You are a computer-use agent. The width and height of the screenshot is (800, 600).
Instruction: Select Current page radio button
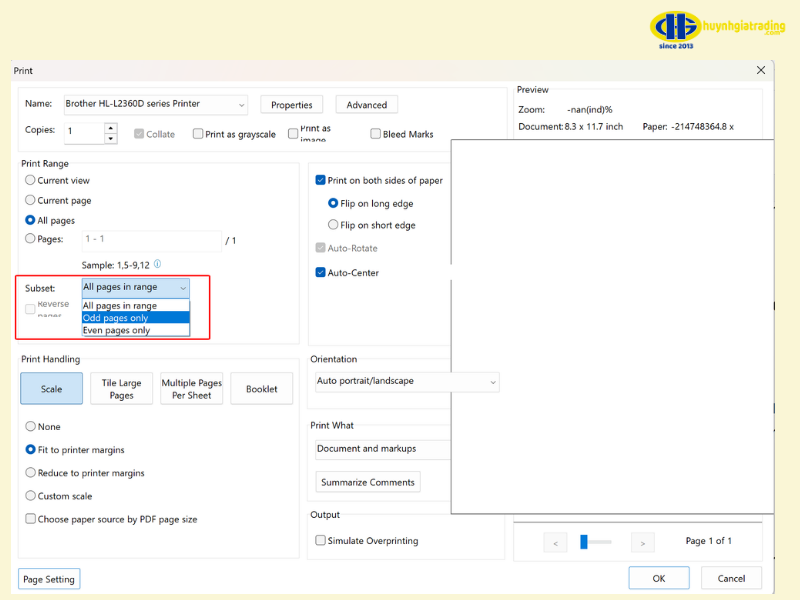30,201
